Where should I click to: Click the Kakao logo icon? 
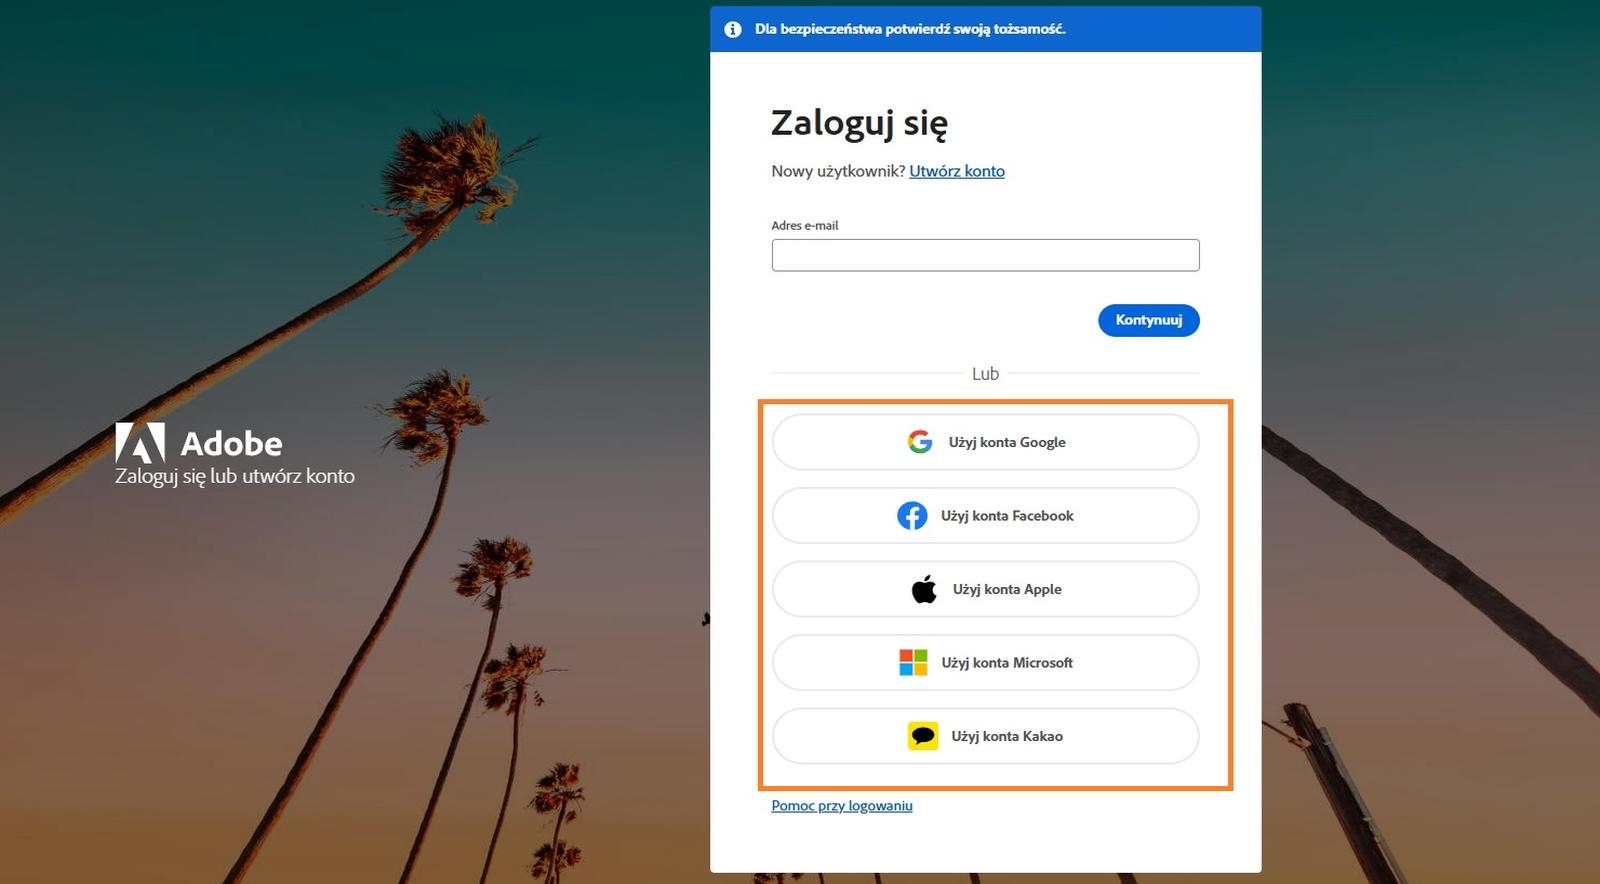[x=923, y=736]
